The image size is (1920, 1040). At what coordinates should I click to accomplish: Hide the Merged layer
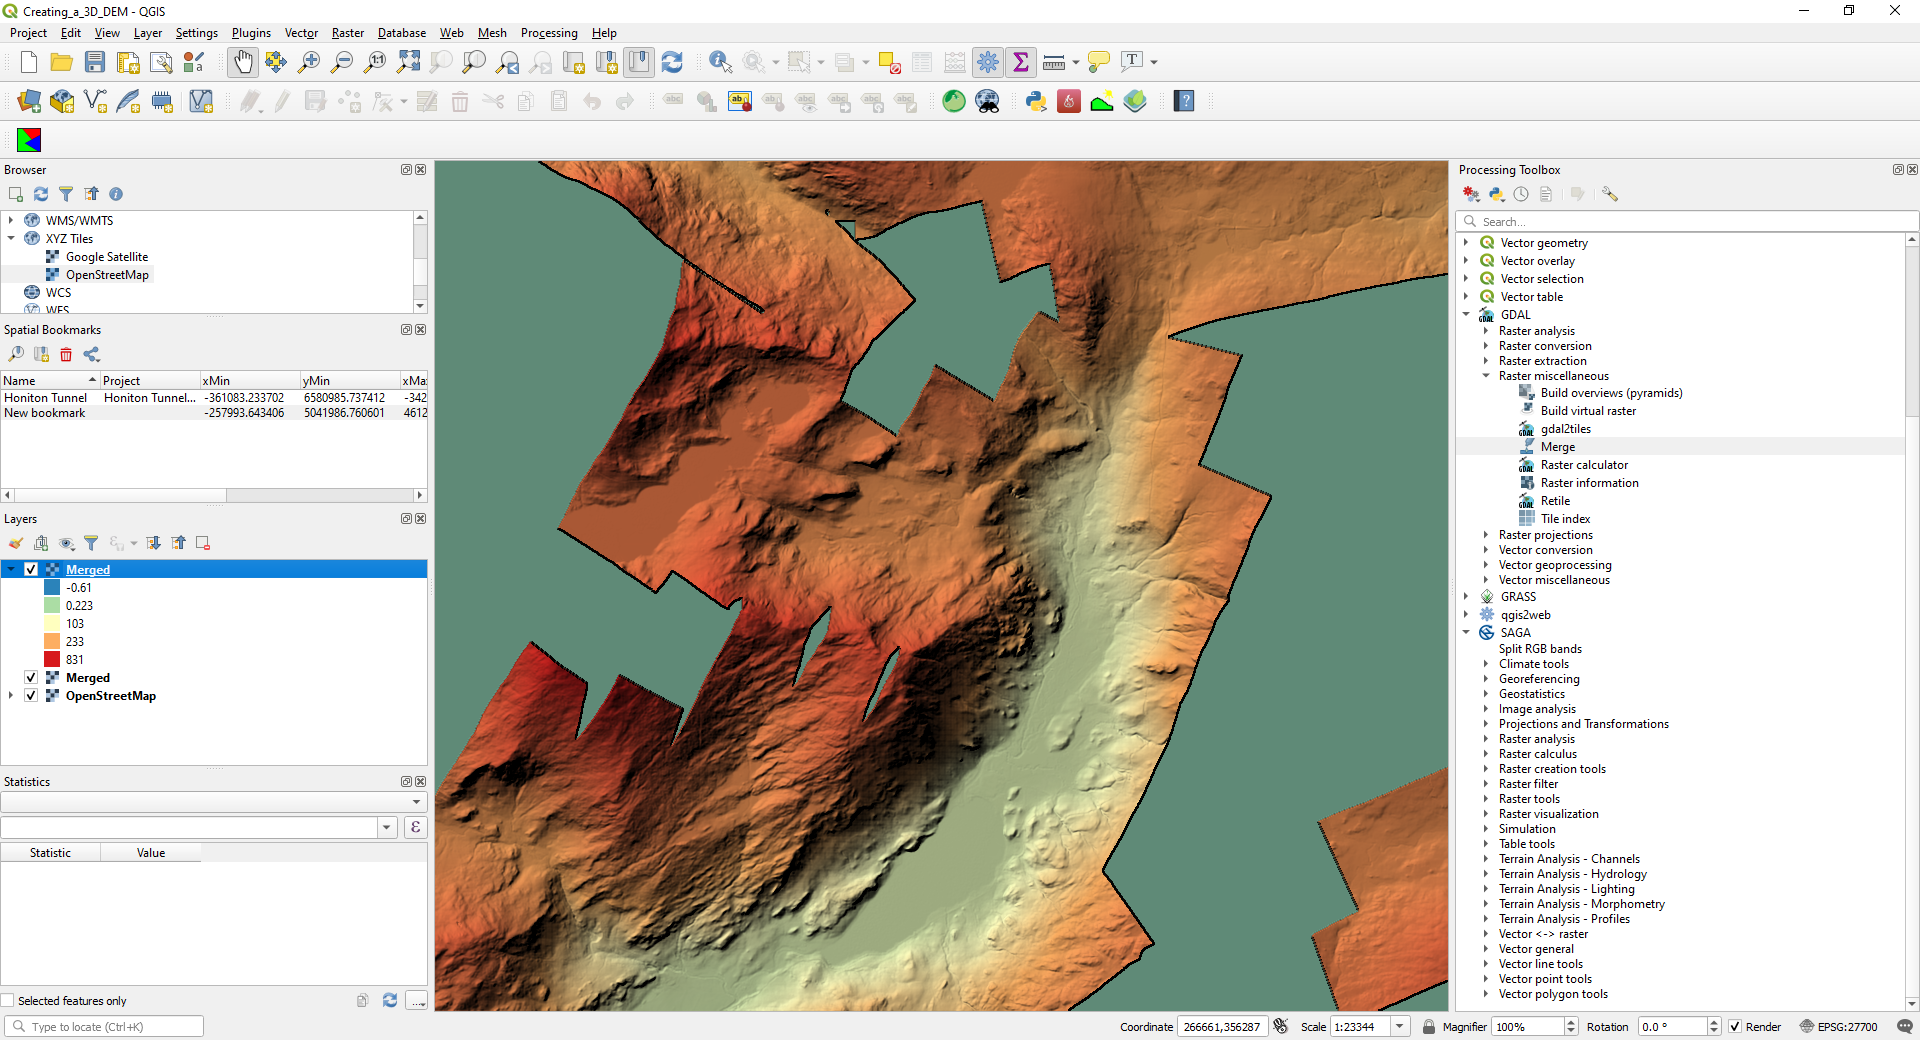click(31, 569)
